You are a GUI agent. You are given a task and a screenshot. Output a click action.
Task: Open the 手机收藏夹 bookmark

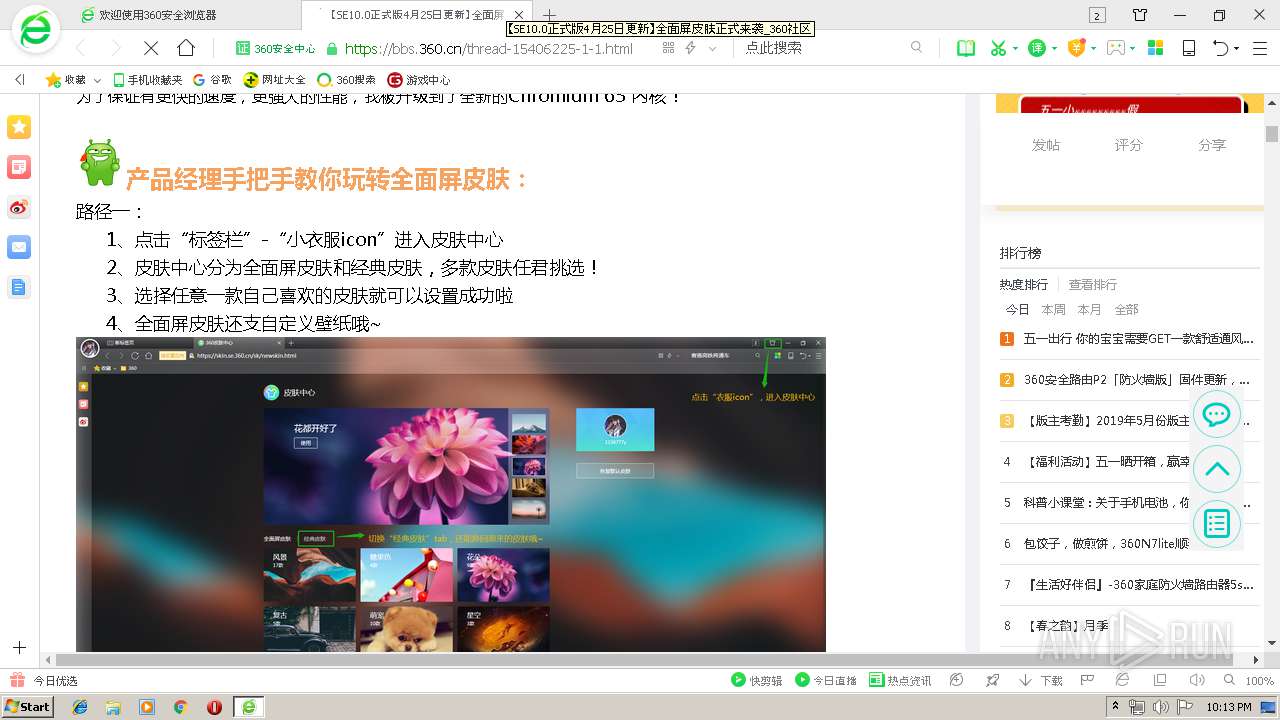148,80
